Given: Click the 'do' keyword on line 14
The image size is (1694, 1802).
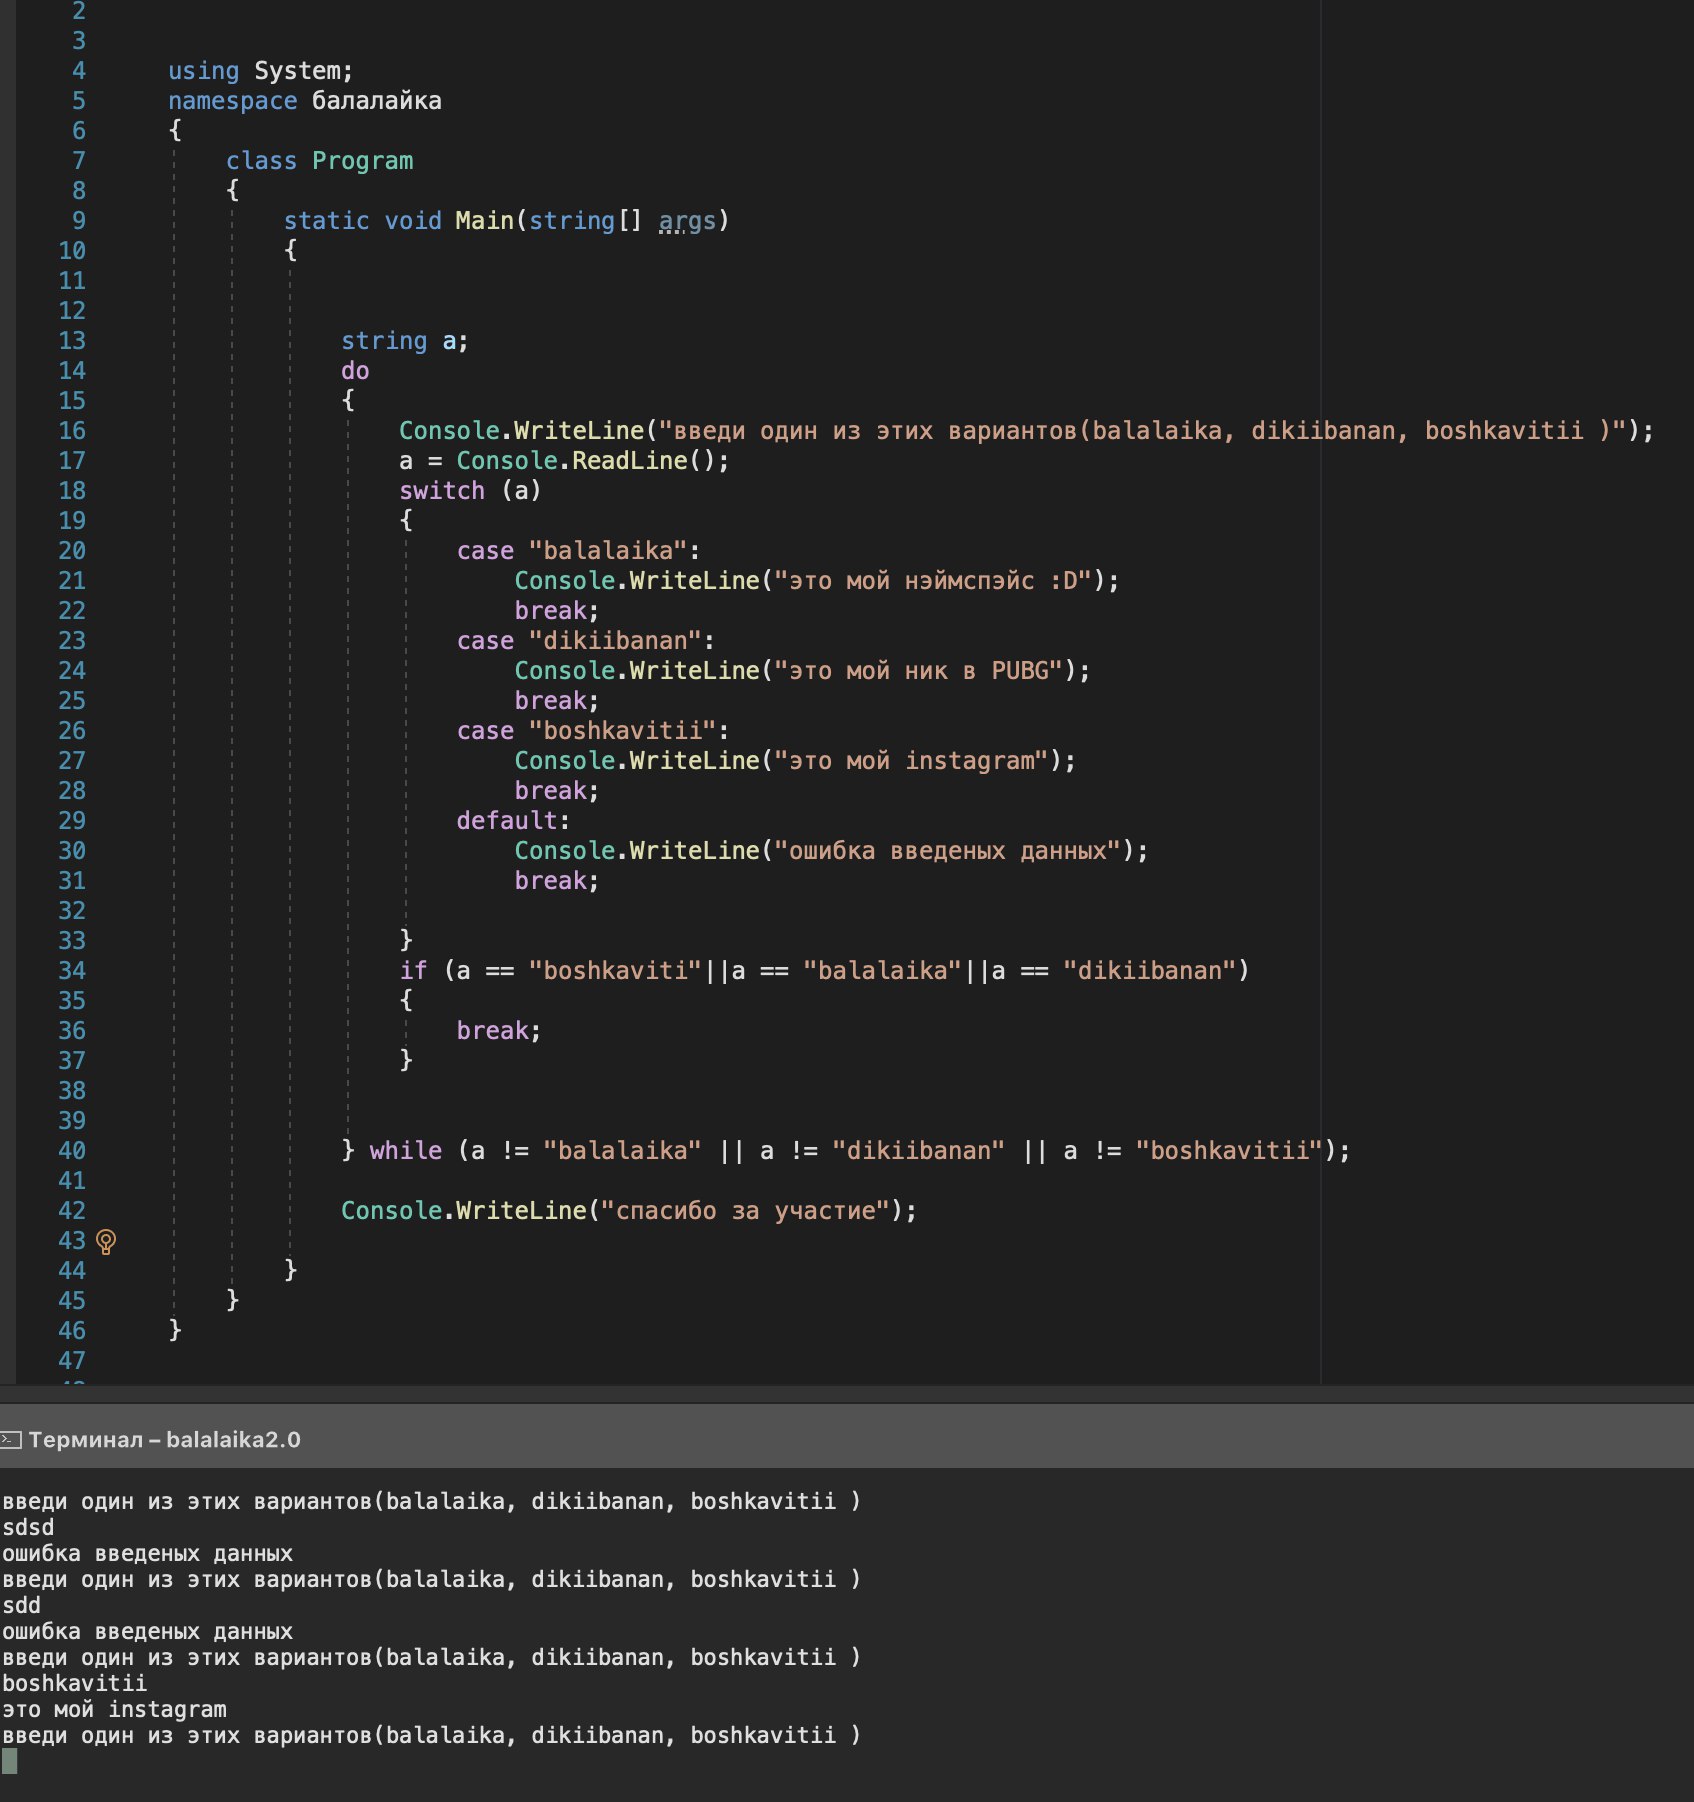Looking at the screenshot, I should (355, 371).
